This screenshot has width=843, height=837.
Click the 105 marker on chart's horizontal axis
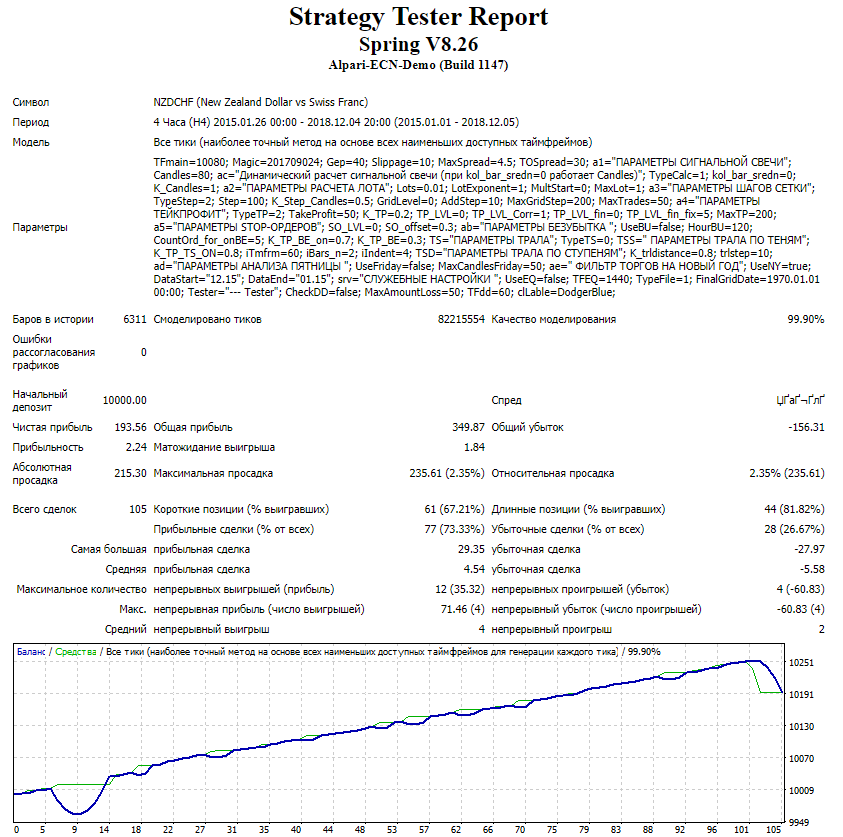click(x=774, y=828)
